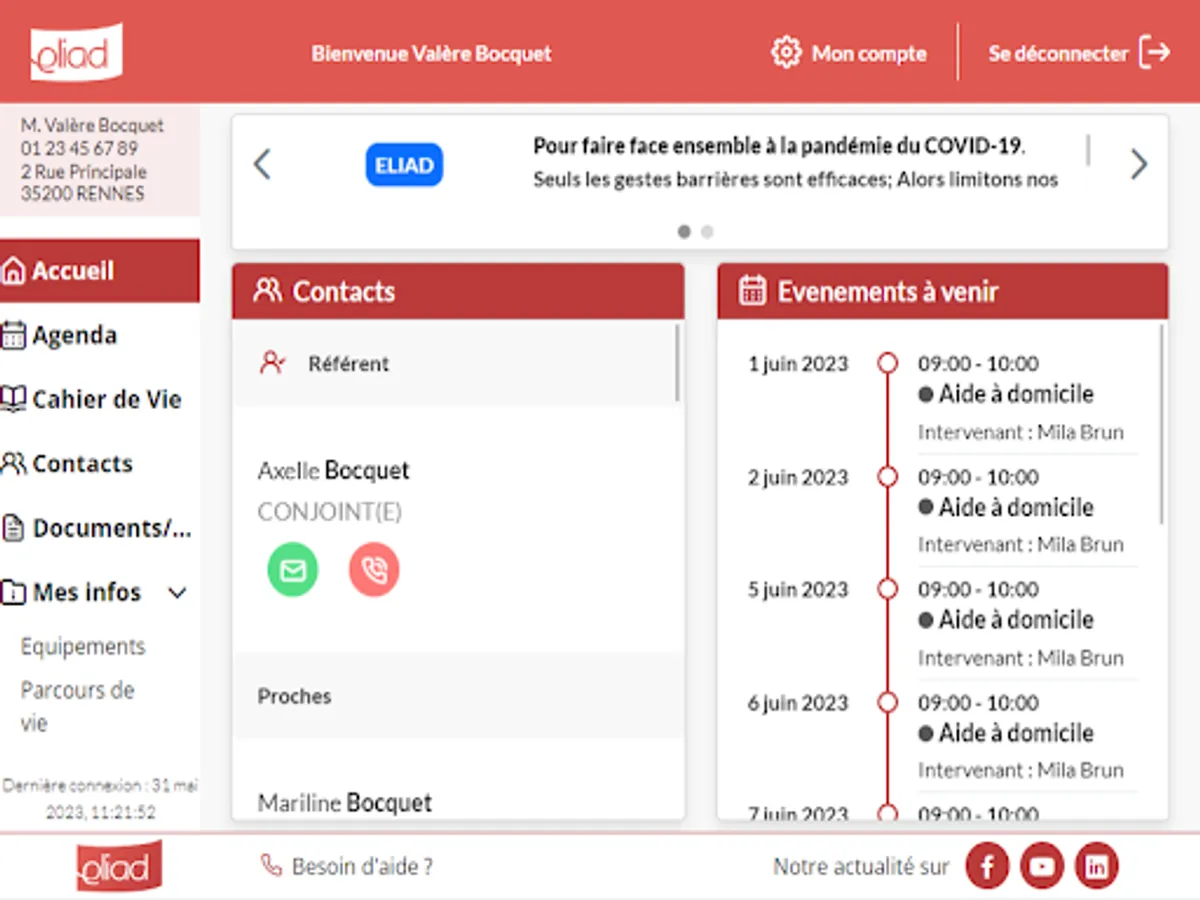Click the calendar icon in Evenements à venir header
This screenshot has height=900, width=1200.
[x=752, y=291]
